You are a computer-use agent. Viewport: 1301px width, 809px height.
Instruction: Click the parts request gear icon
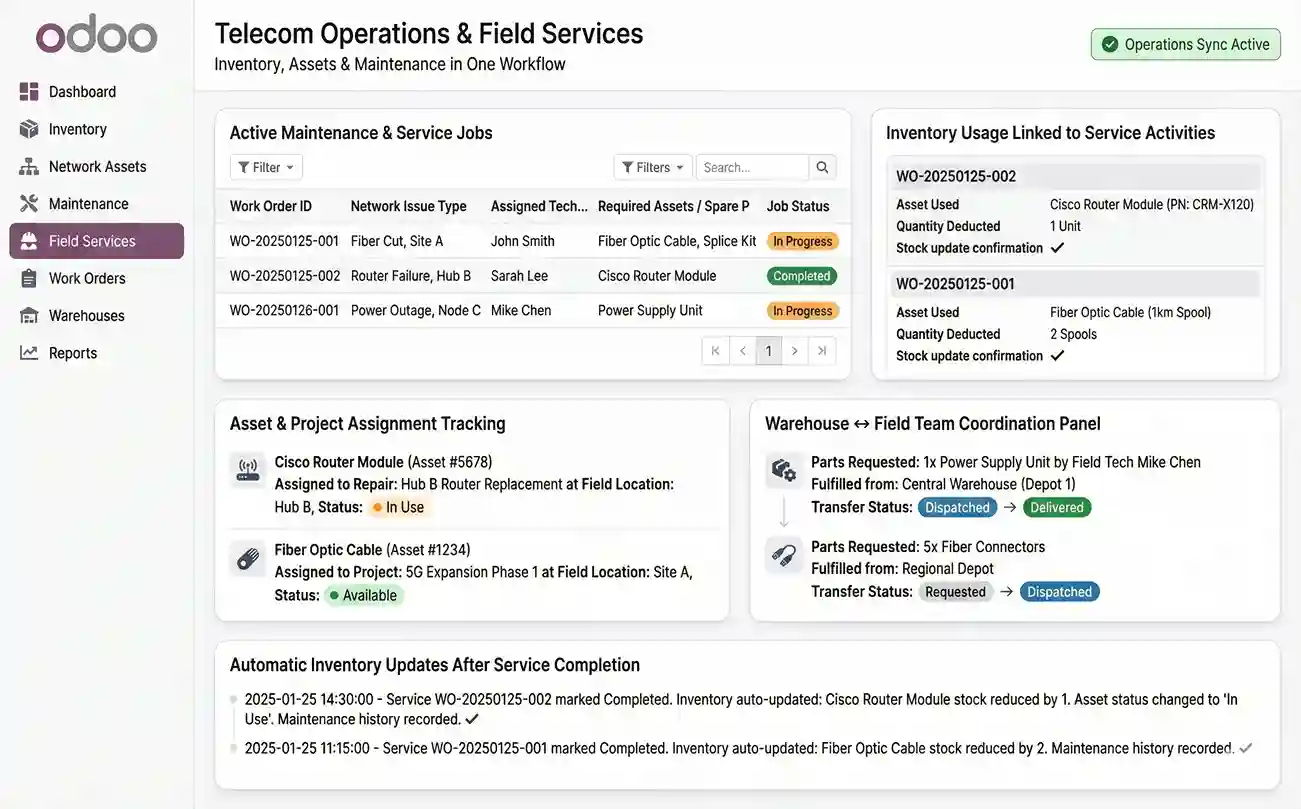pyautogui.click(x=783, y=468)
